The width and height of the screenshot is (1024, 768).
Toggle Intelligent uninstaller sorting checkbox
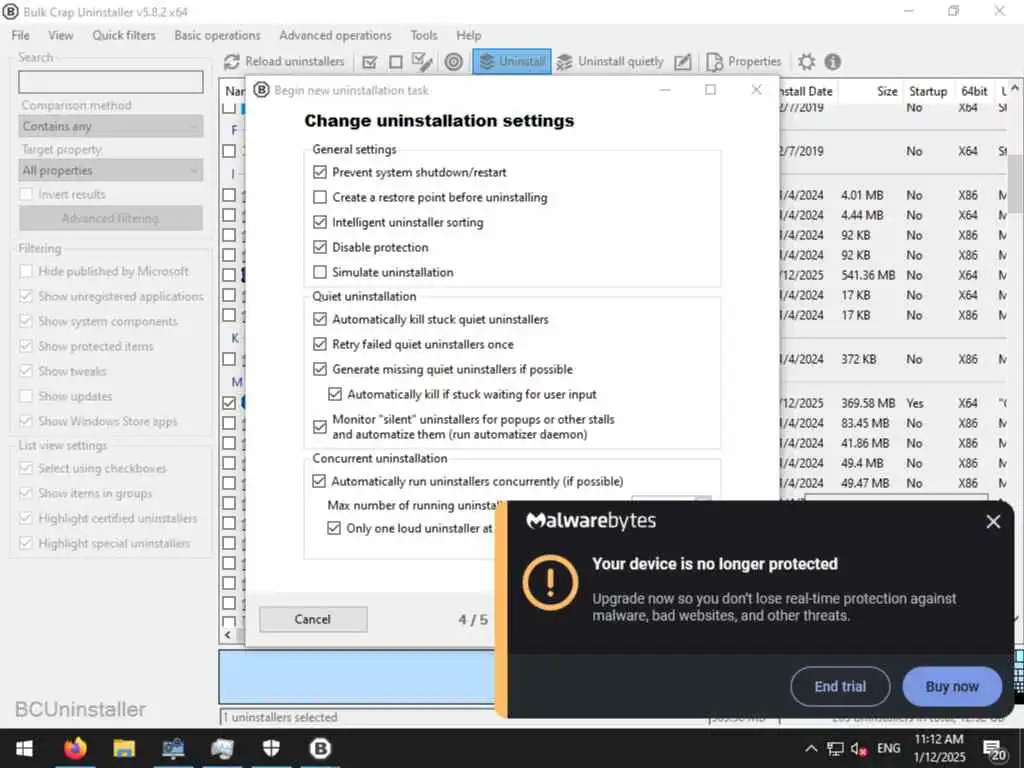coord(320,222)
